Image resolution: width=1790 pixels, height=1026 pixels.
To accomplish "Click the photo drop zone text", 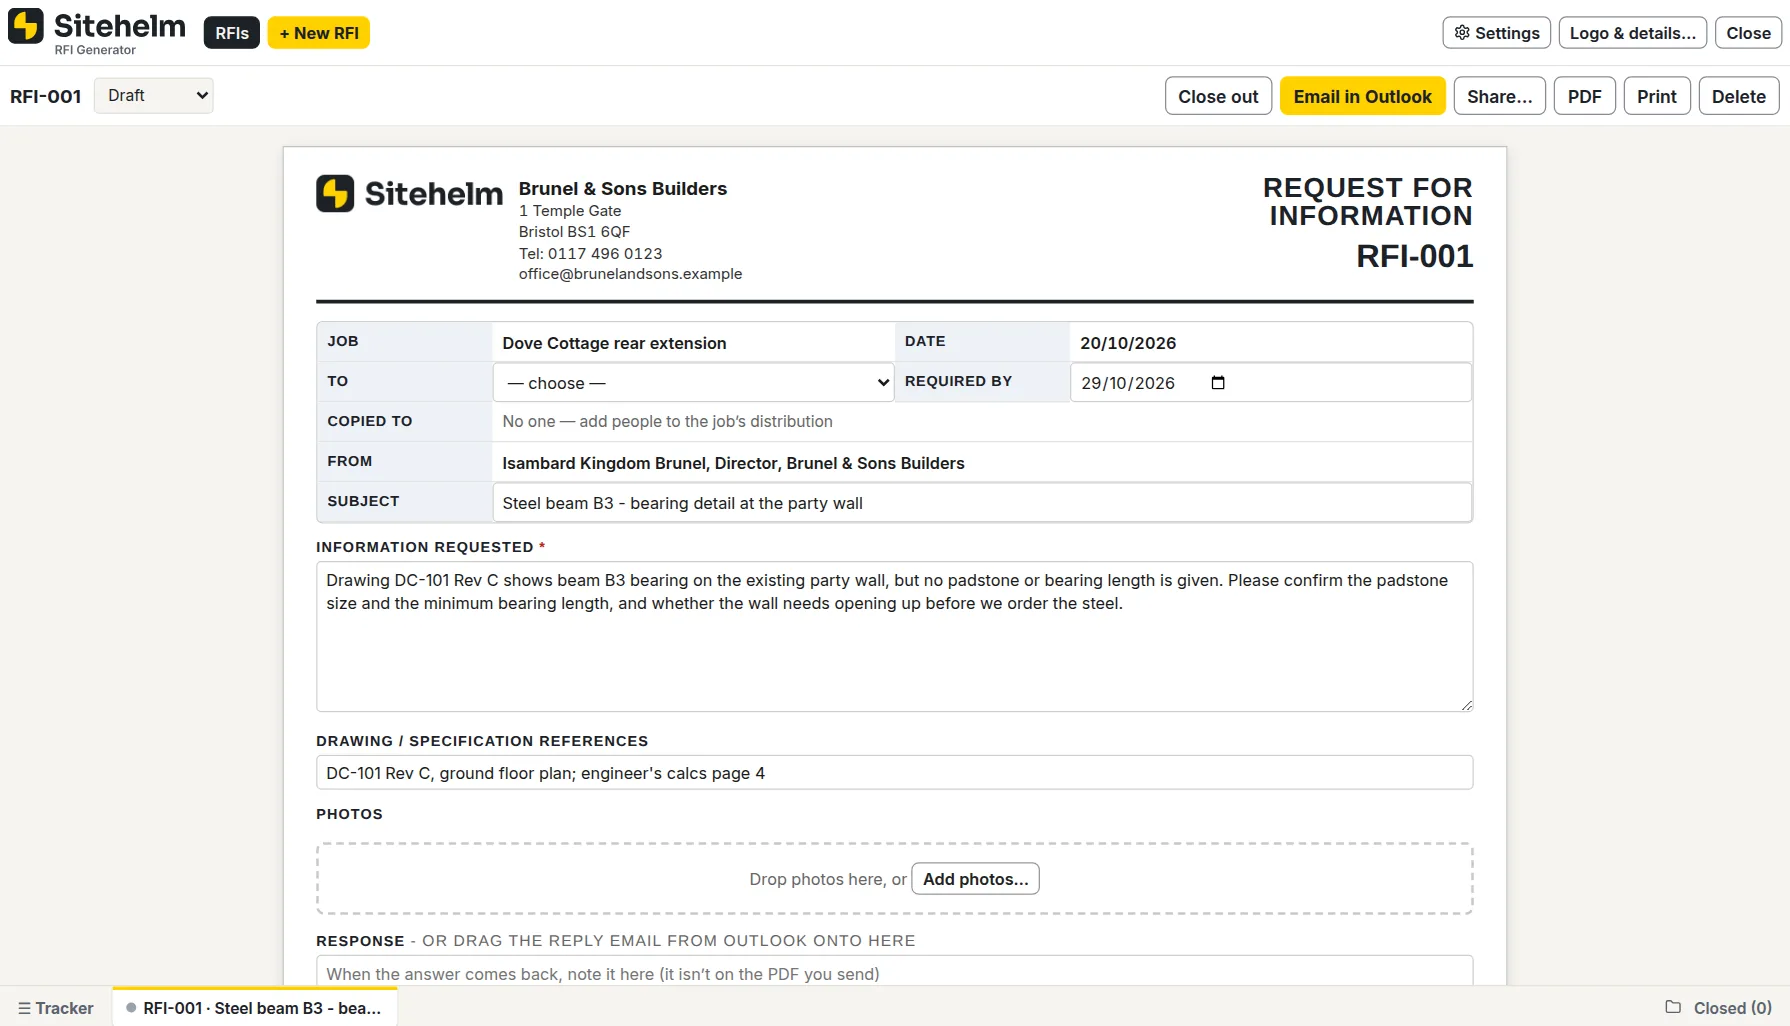I will coord(828,879).
